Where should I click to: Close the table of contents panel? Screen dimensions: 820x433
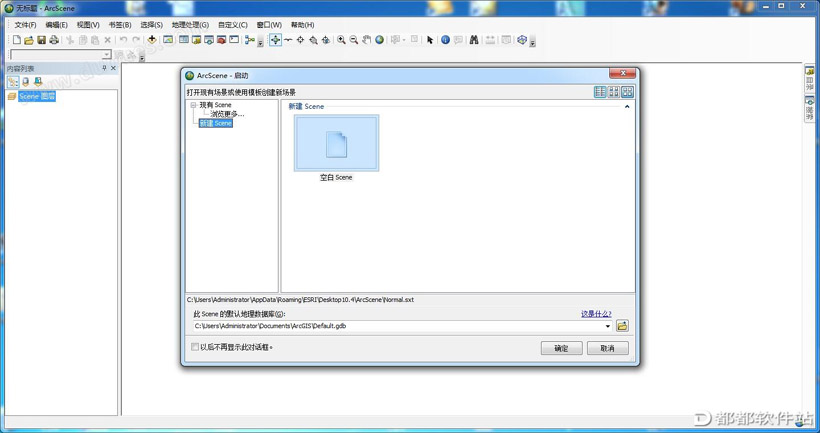tap(113, 68)
